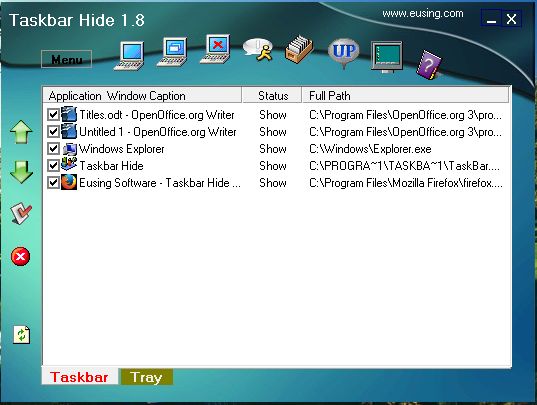Sort by the Full Path column header

click(x=406, y=96)
